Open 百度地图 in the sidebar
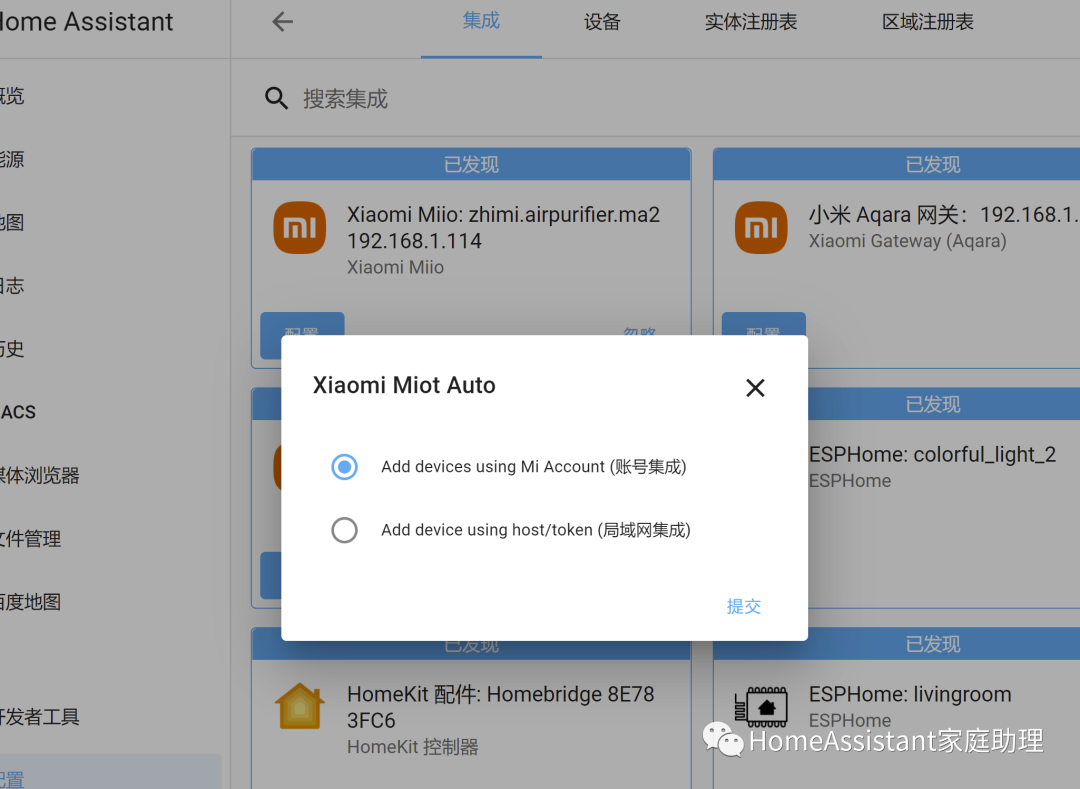This screenshot has height=789, width=1080. click(x=30, y=602)
